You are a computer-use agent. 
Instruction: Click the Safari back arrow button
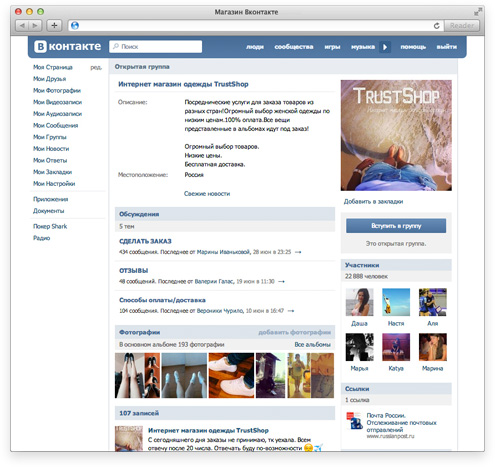(22, 26)
